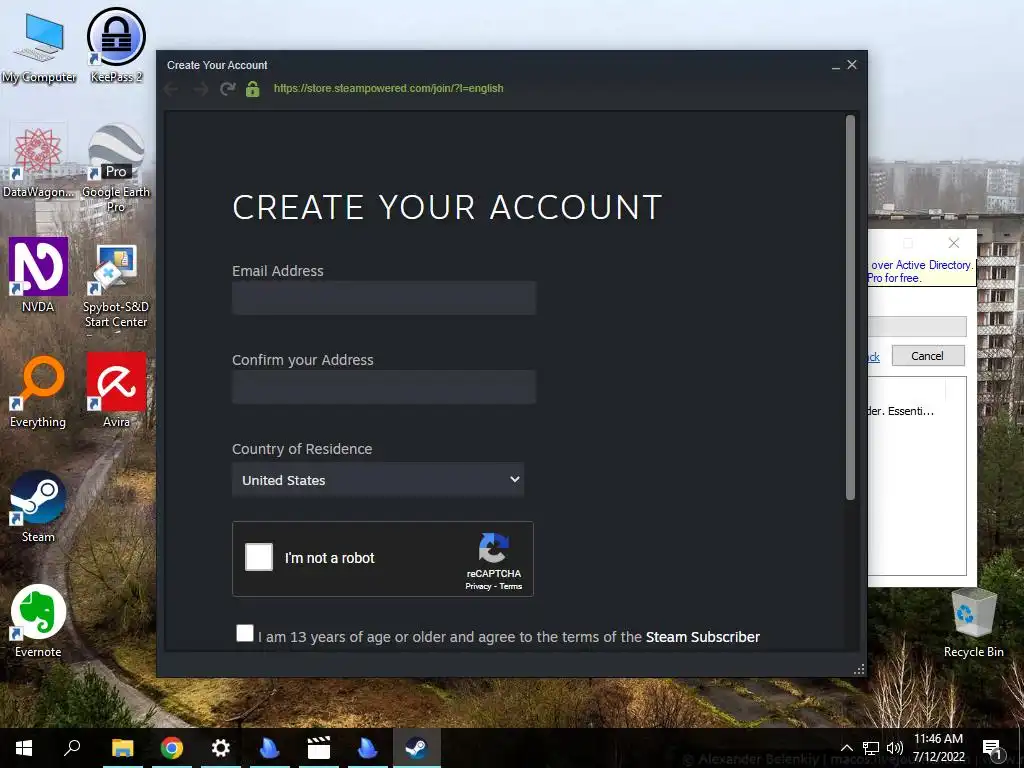Screen dimensions: 1024x768
Task: Open File Explorer from the taskbar
Action: coord(122,748)
